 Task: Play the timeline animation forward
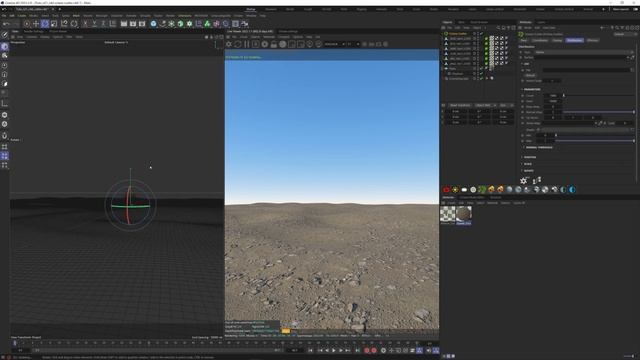[334, 350]
